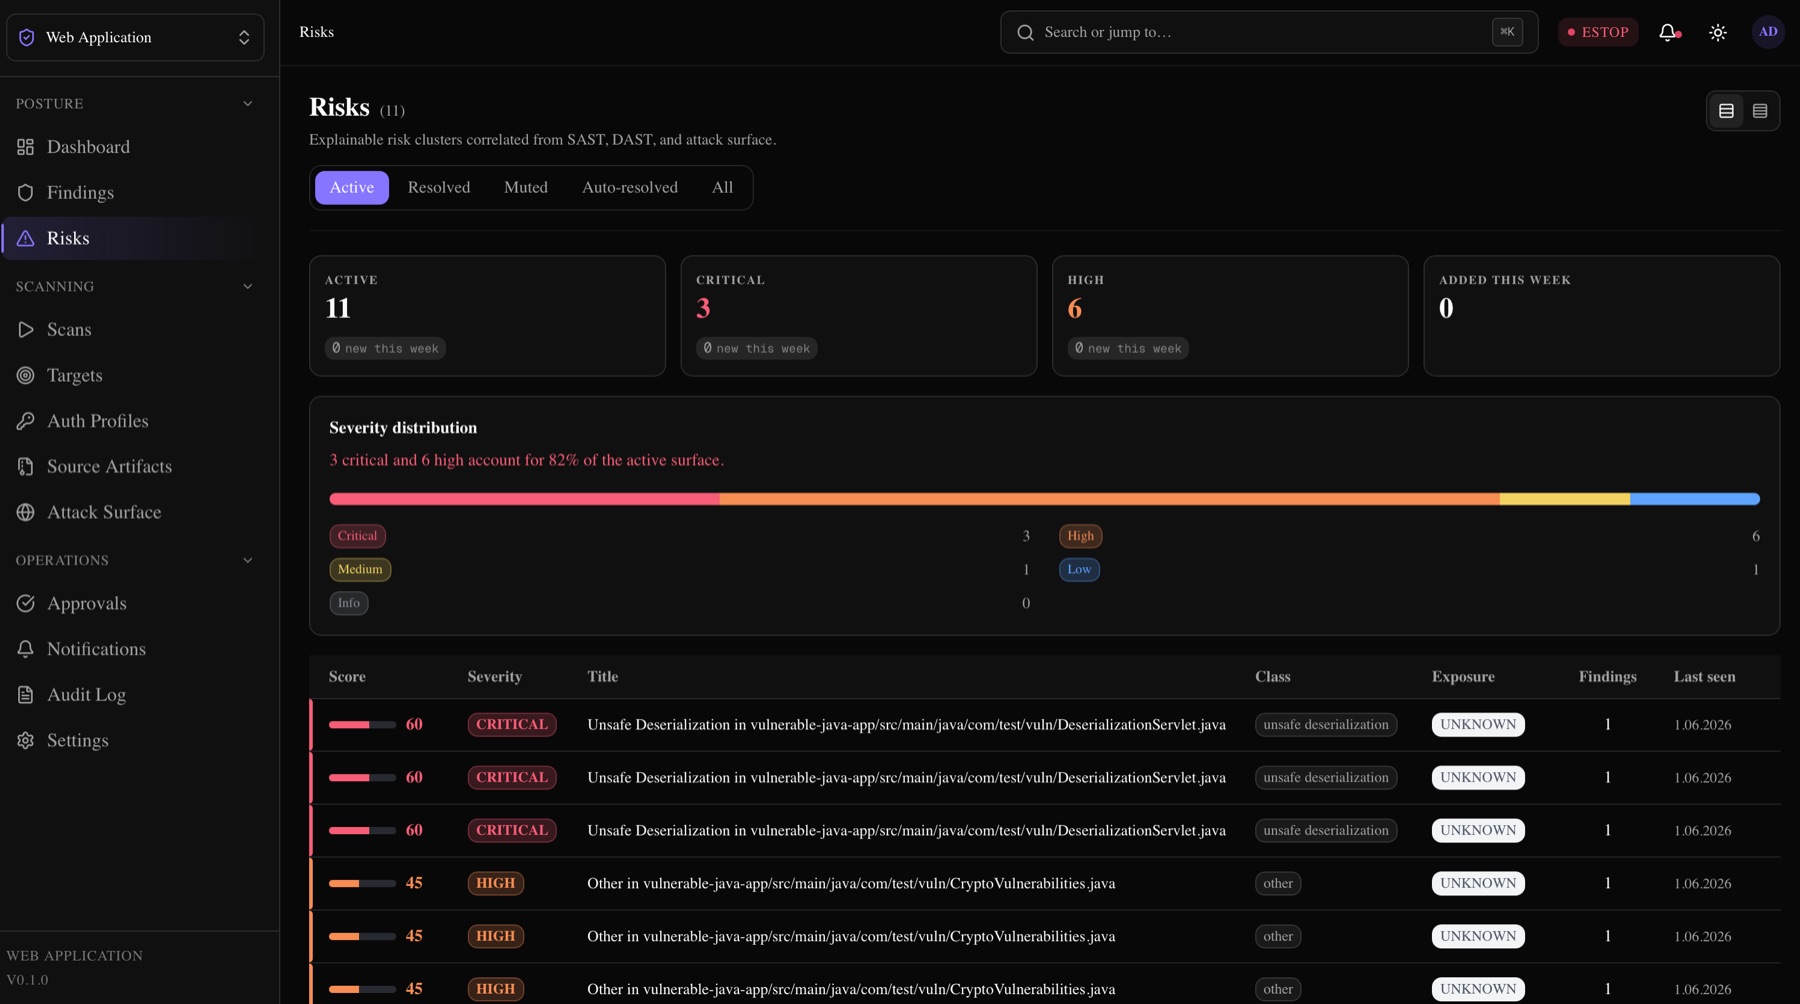Click the Risks warning triangle icon

[26, 239]
